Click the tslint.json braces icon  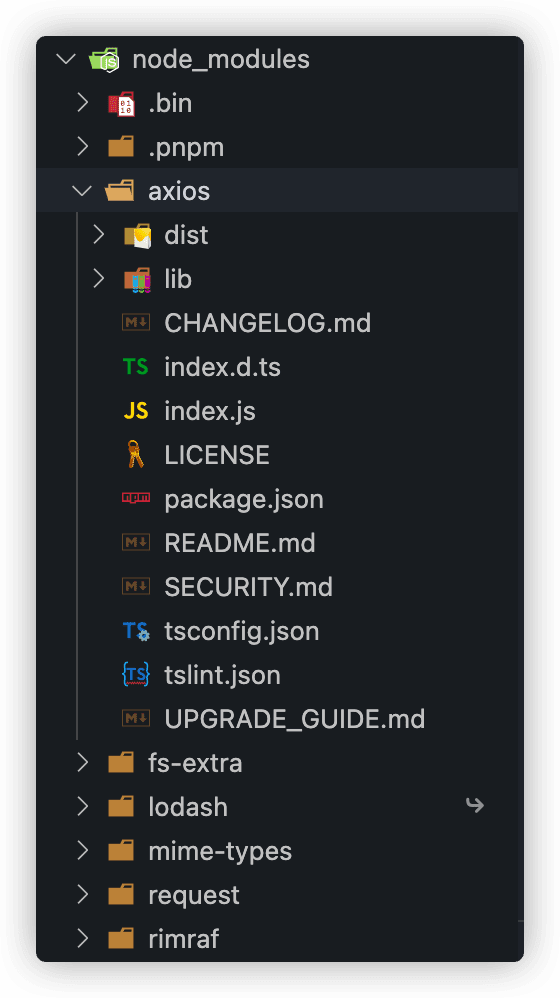pos(136,675)
